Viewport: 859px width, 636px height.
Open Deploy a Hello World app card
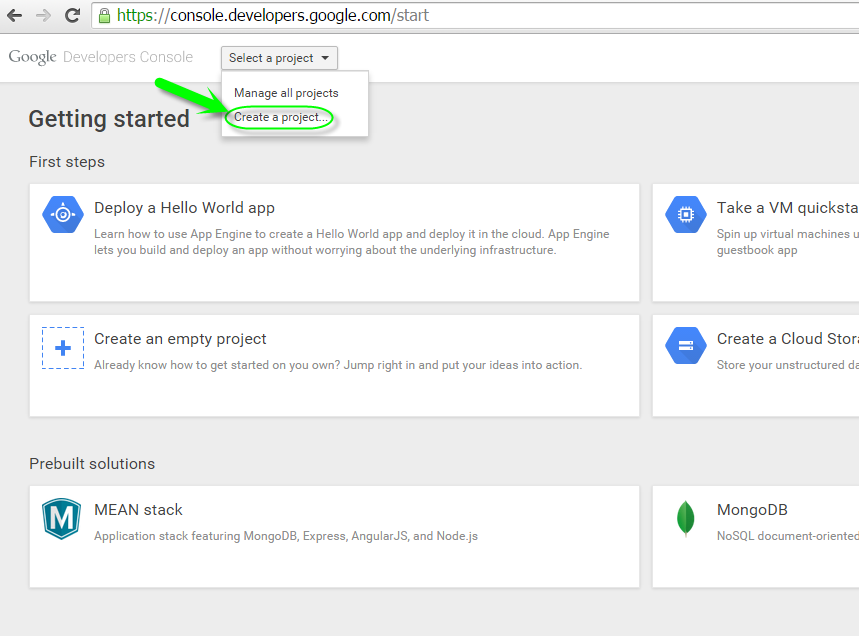[x=184, y=208]
